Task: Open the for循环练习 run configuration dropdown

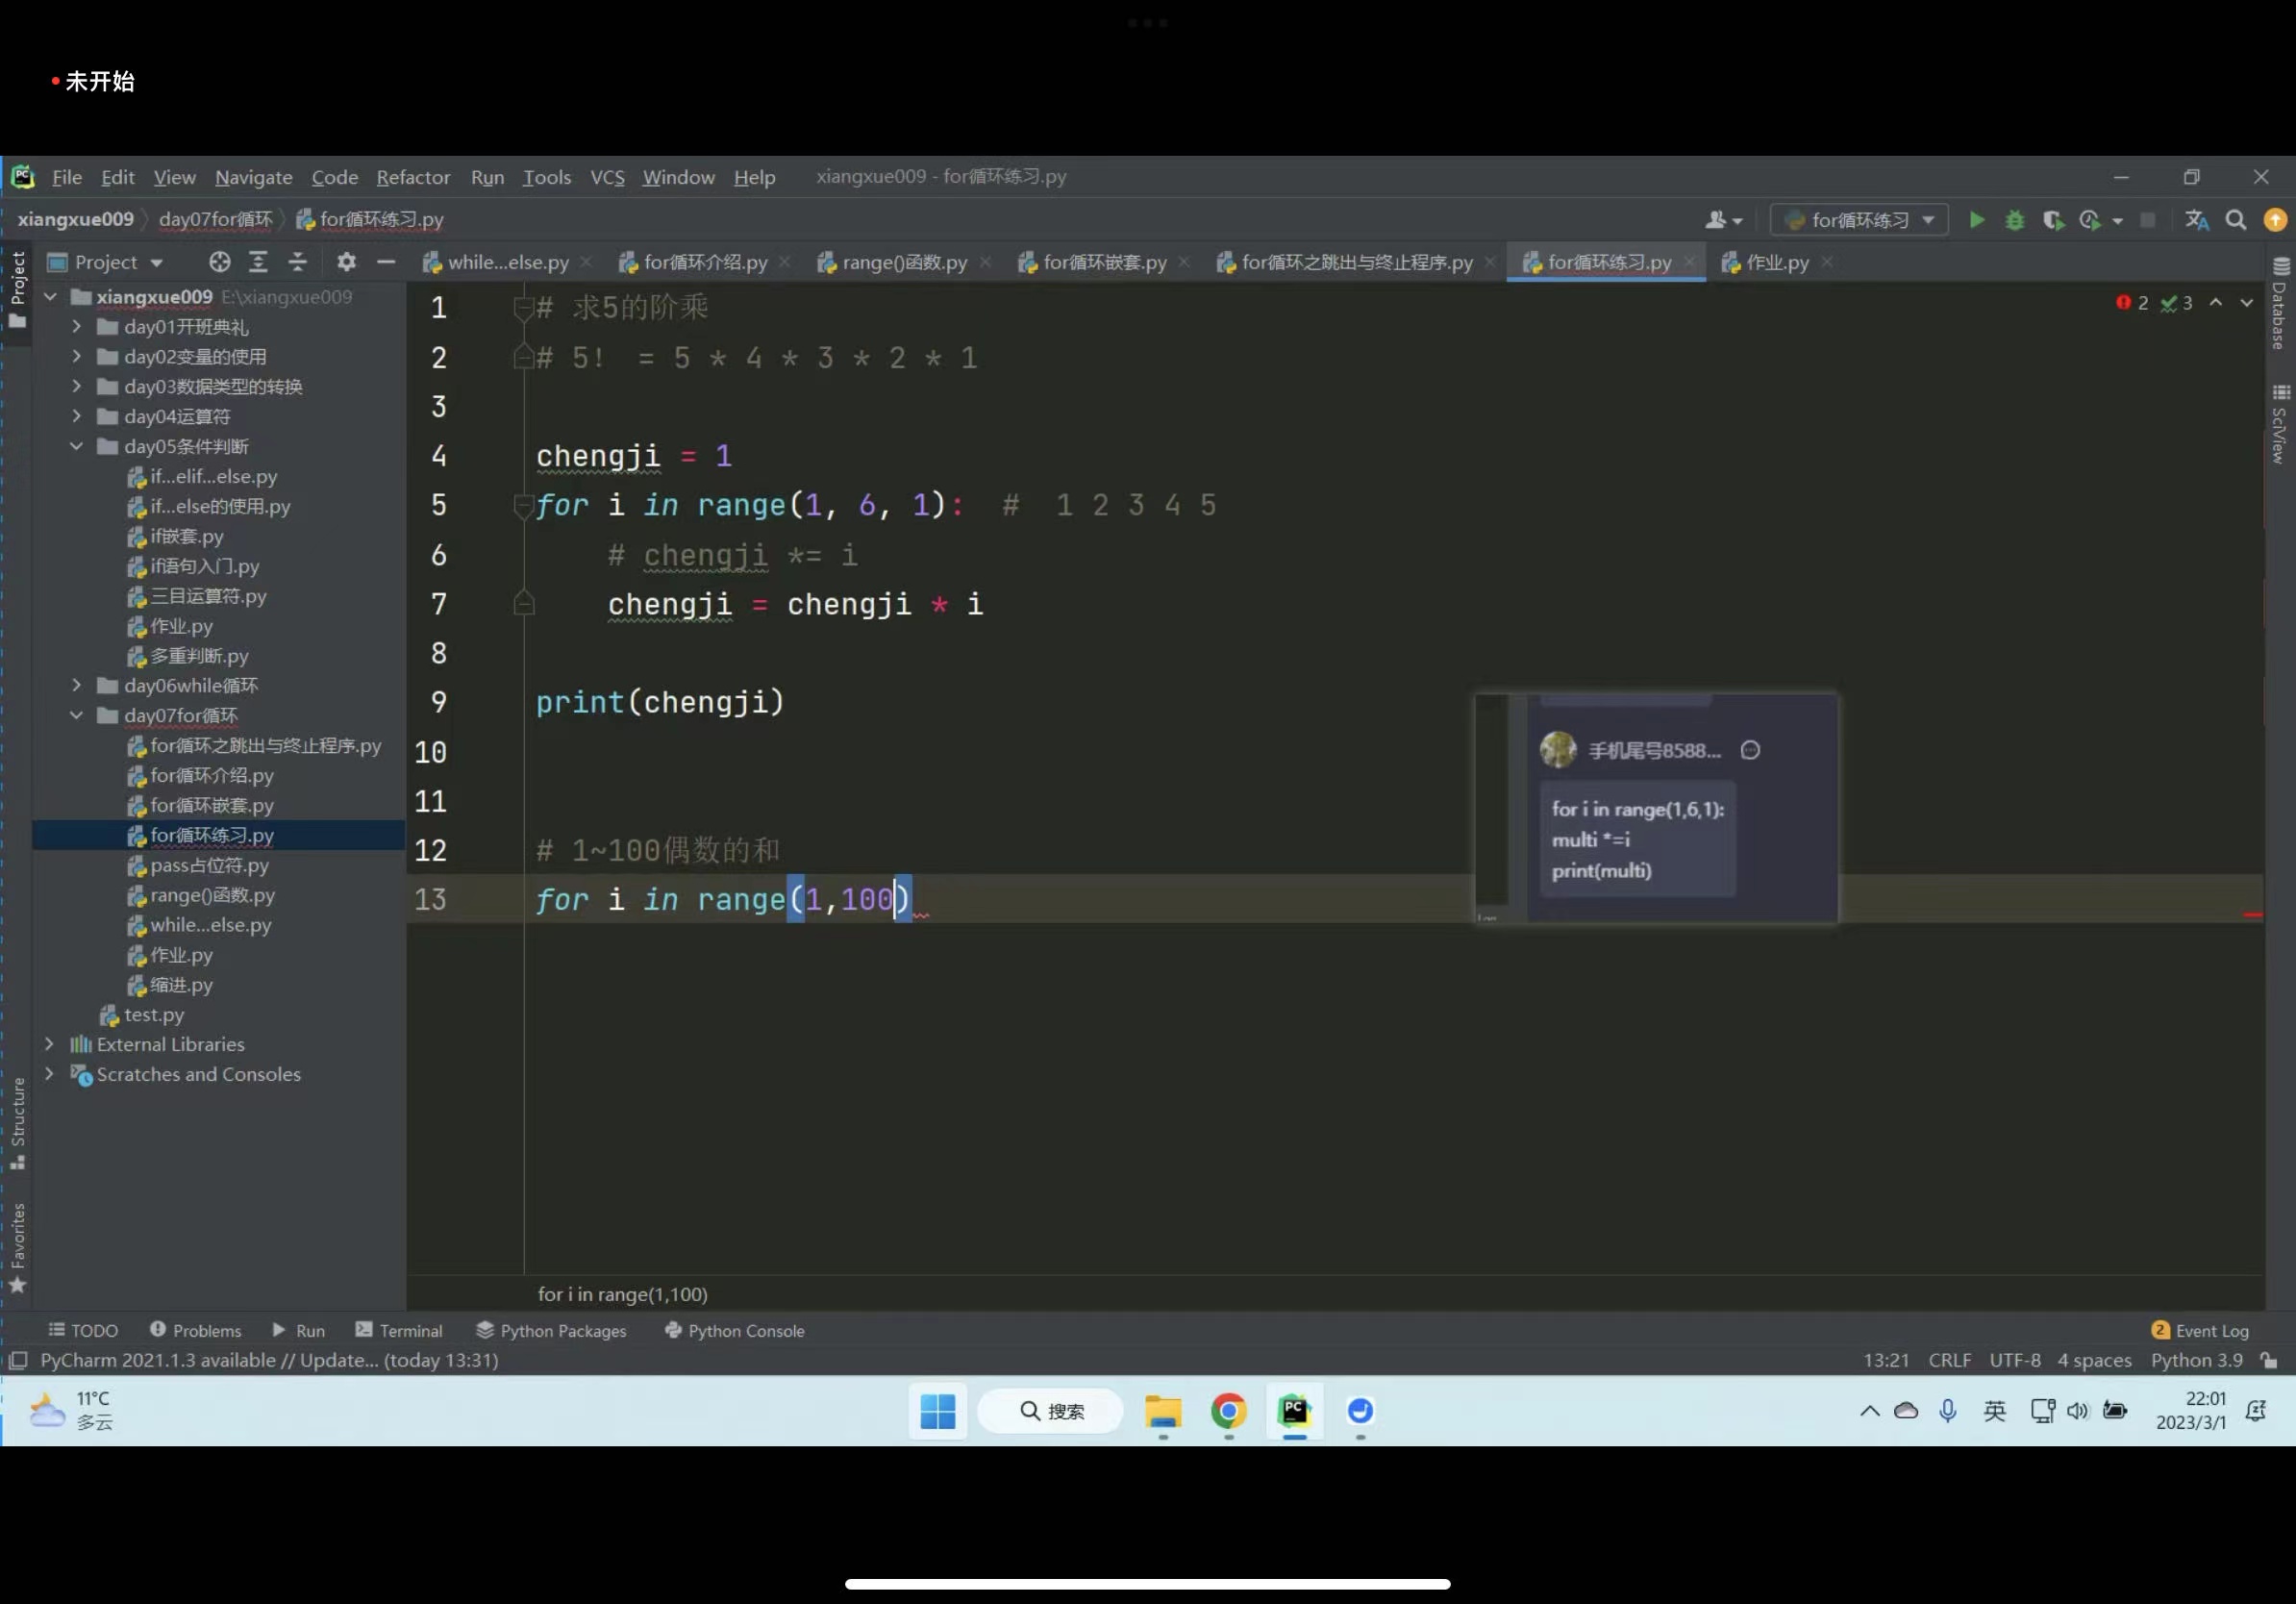Action: click(x=1859, y=220)
